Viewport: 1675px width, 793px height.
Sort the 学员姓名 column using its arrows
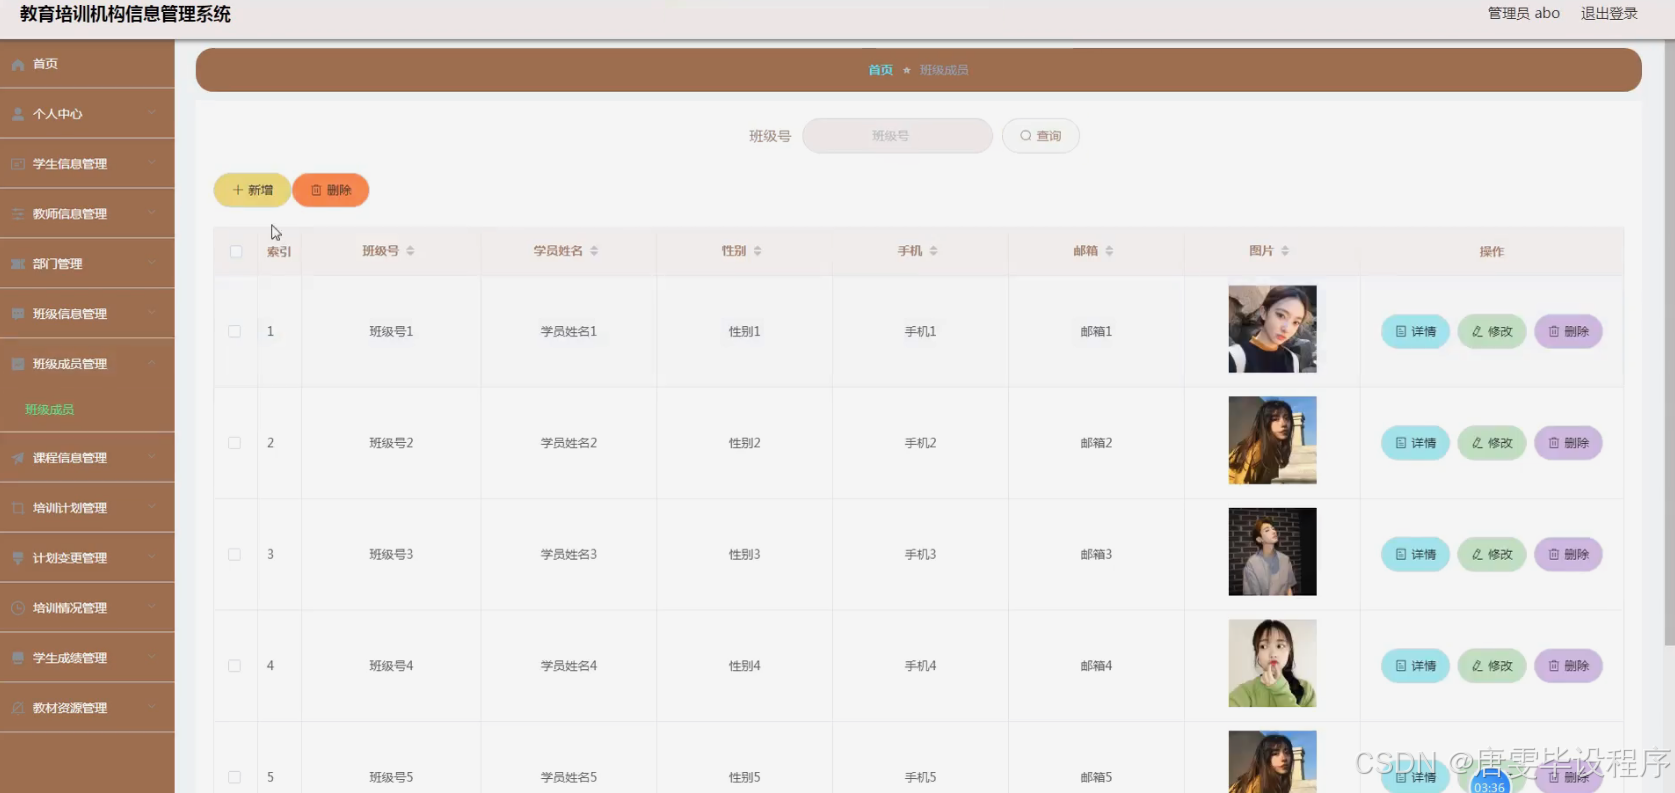[594, 251]
